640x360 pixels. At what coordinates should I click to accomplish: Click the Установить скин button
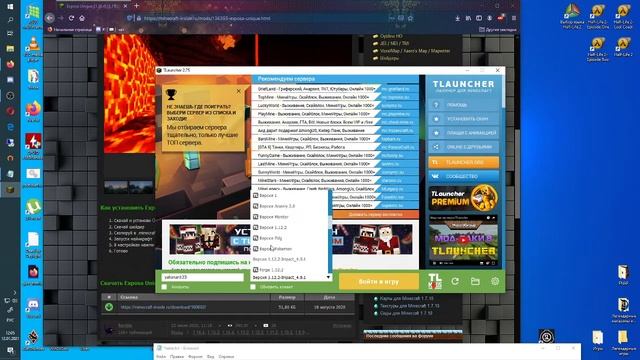[x=464, y=119]
